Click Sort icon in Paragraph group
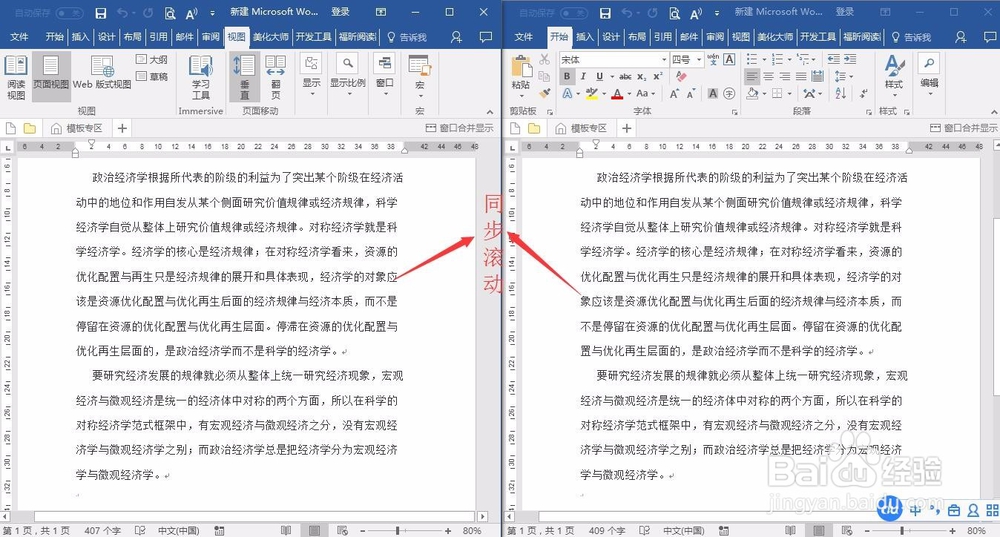Viewport: 1000px width, 537px height. (841, 94)
